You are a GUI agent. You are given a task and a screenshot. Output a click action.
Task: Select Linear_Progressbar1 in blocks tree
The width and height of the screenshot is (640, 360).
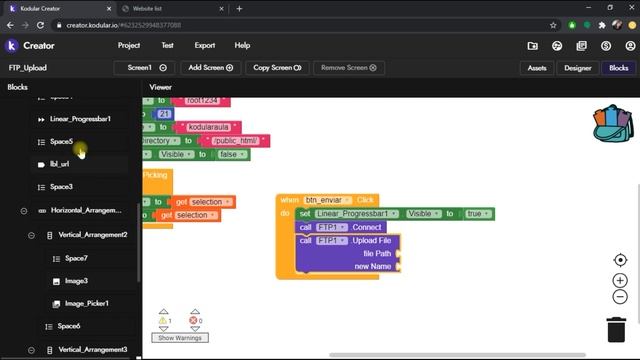coord(80,119)
